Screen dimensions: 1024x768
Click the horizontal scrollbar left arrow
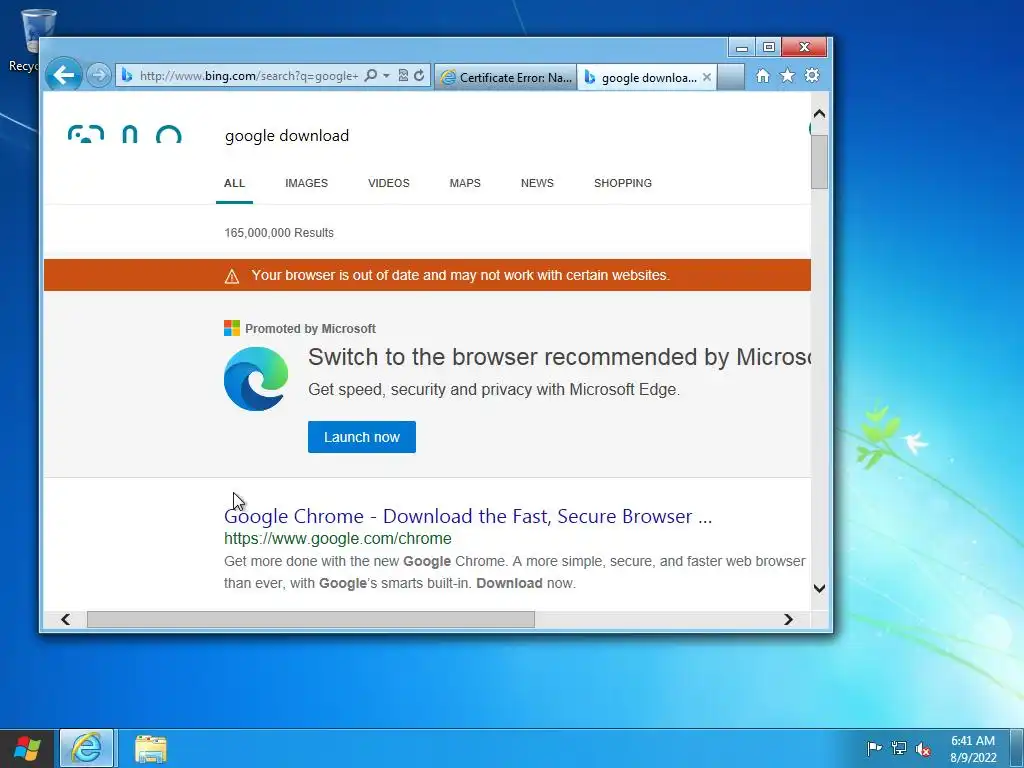(65, 619)
